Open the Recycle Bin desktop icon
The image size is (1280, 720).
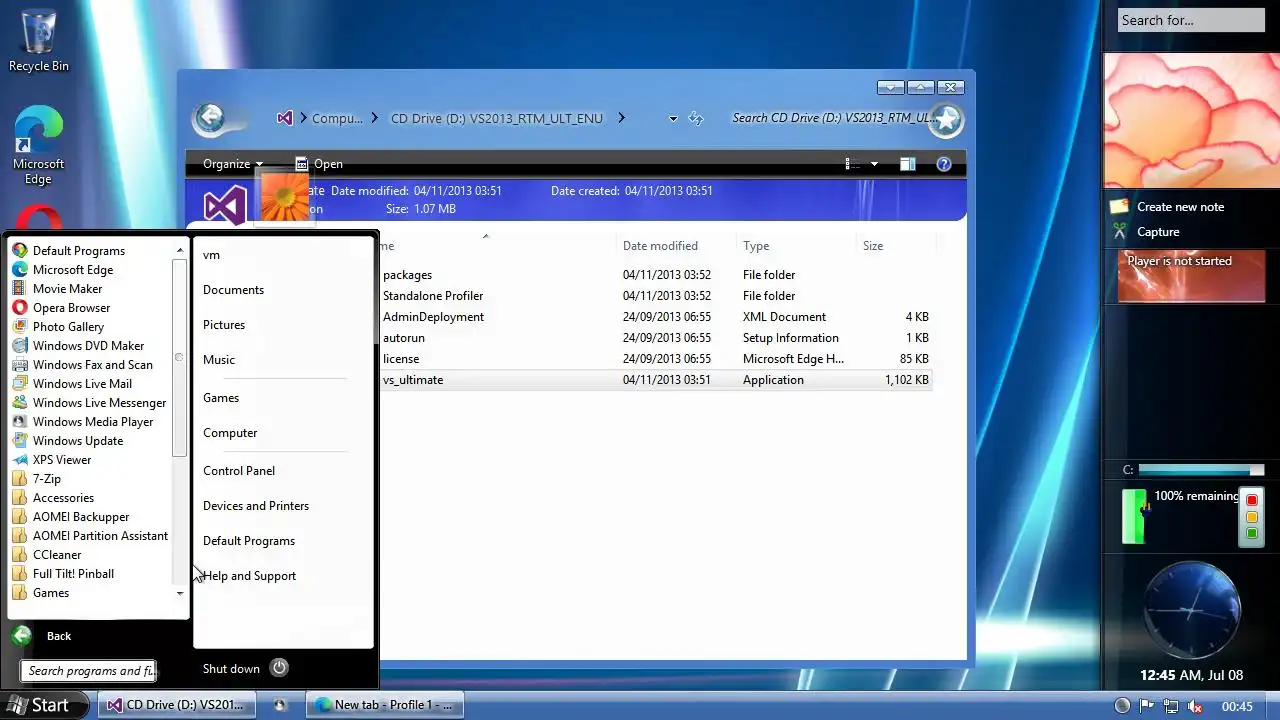click(x=38, y=40)
